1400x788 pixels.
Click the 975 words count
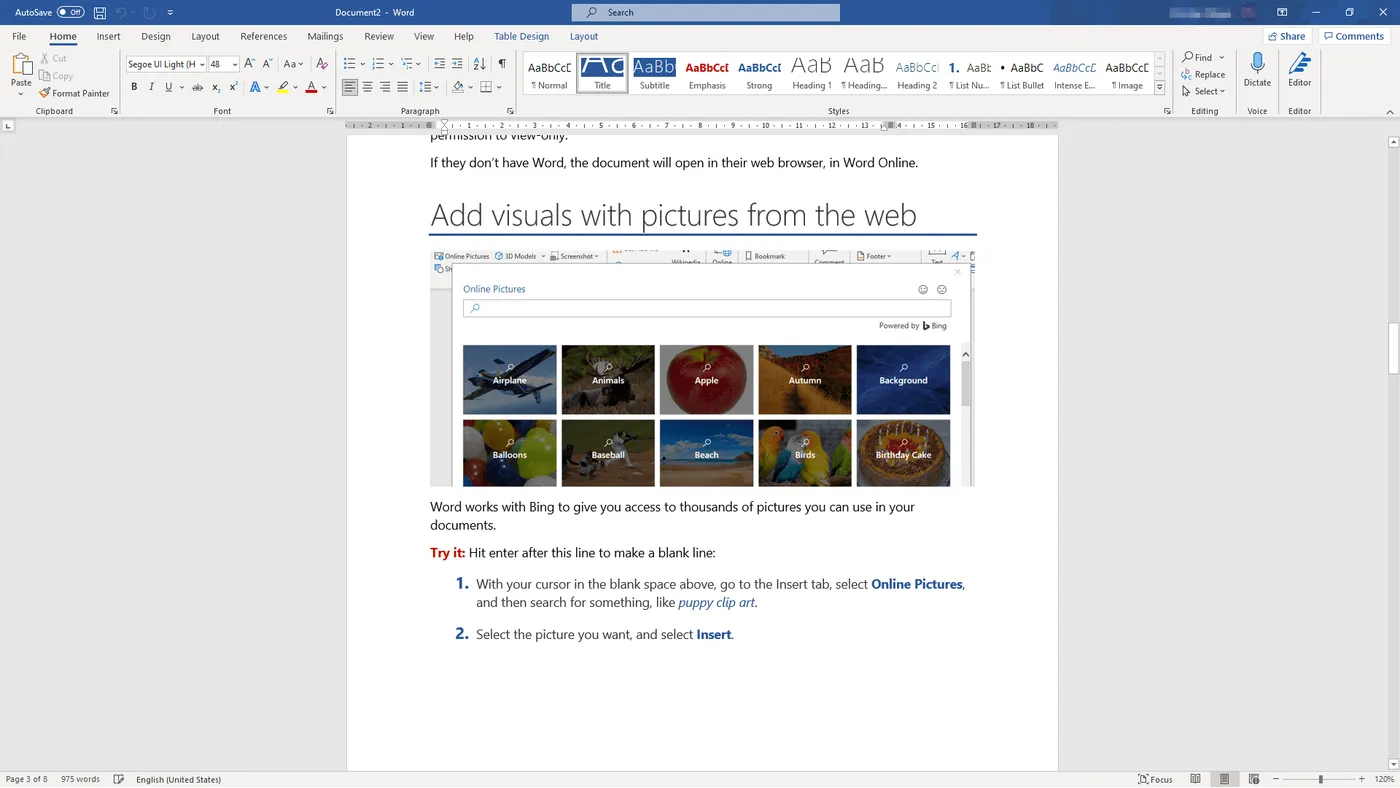(80, 779)
